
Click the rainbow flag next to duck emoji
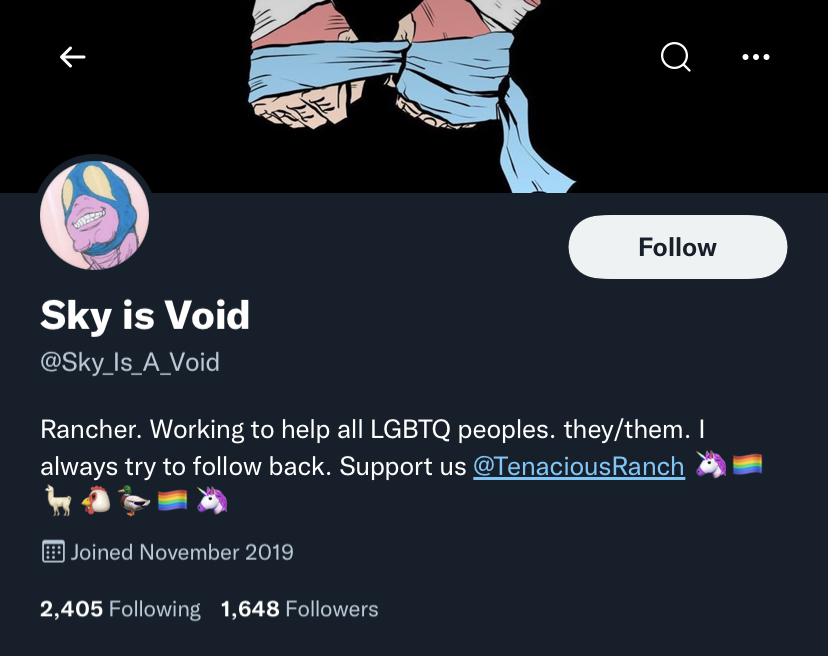(173, 500)
